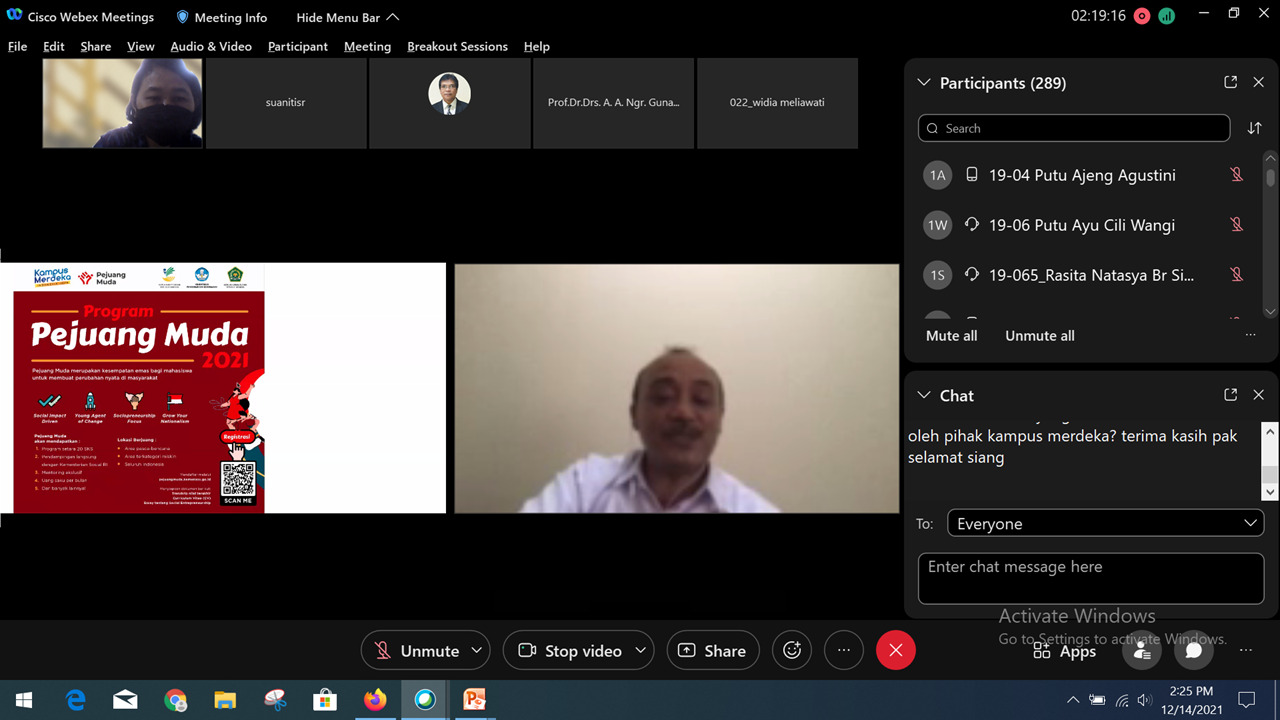
Task: Open the Meeting menu
Action: [x=367, y=46]
